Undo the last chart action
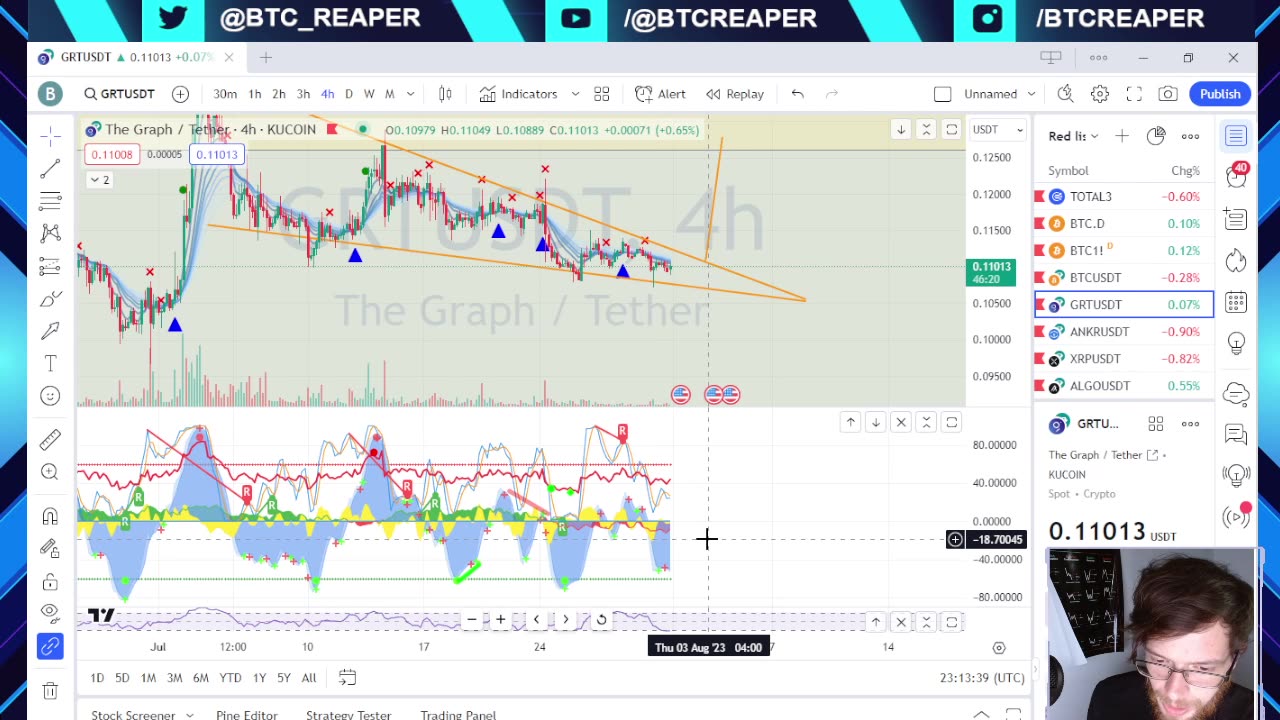1280x720 pixels. [797, 94]
